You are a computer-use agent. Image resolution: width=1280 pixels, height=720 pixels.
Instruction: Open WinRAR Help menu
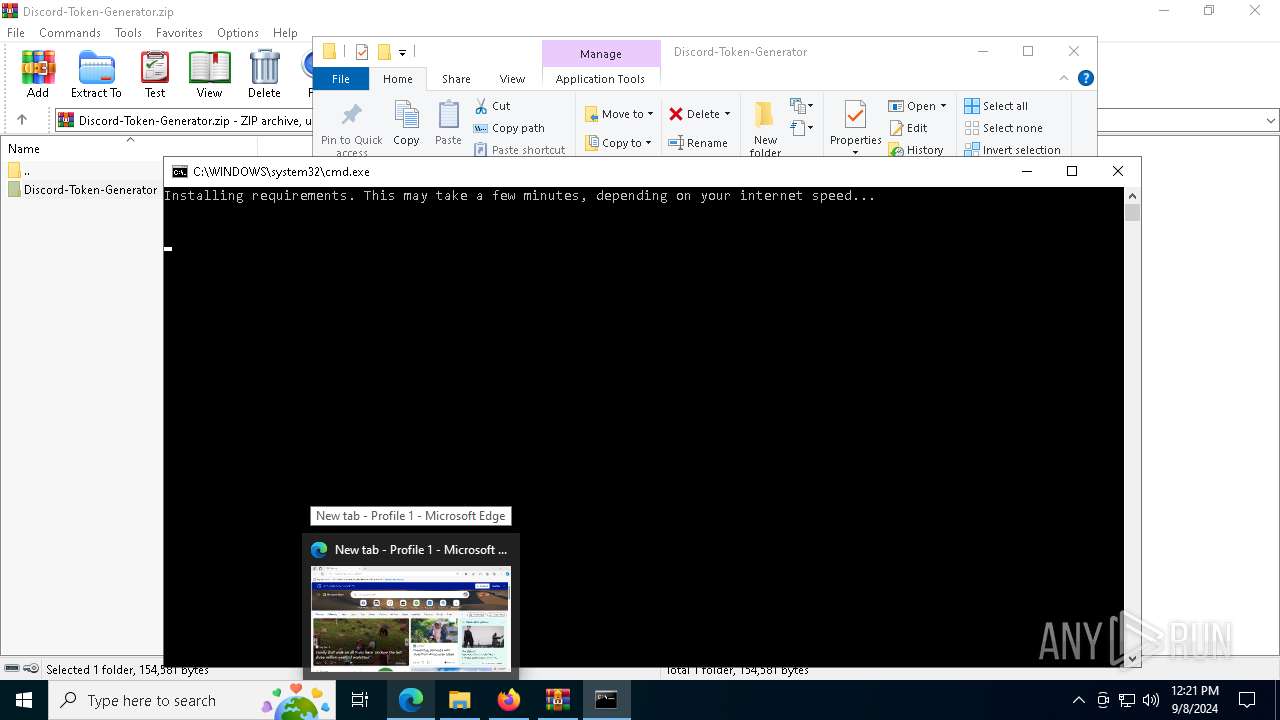coord(285,33)
